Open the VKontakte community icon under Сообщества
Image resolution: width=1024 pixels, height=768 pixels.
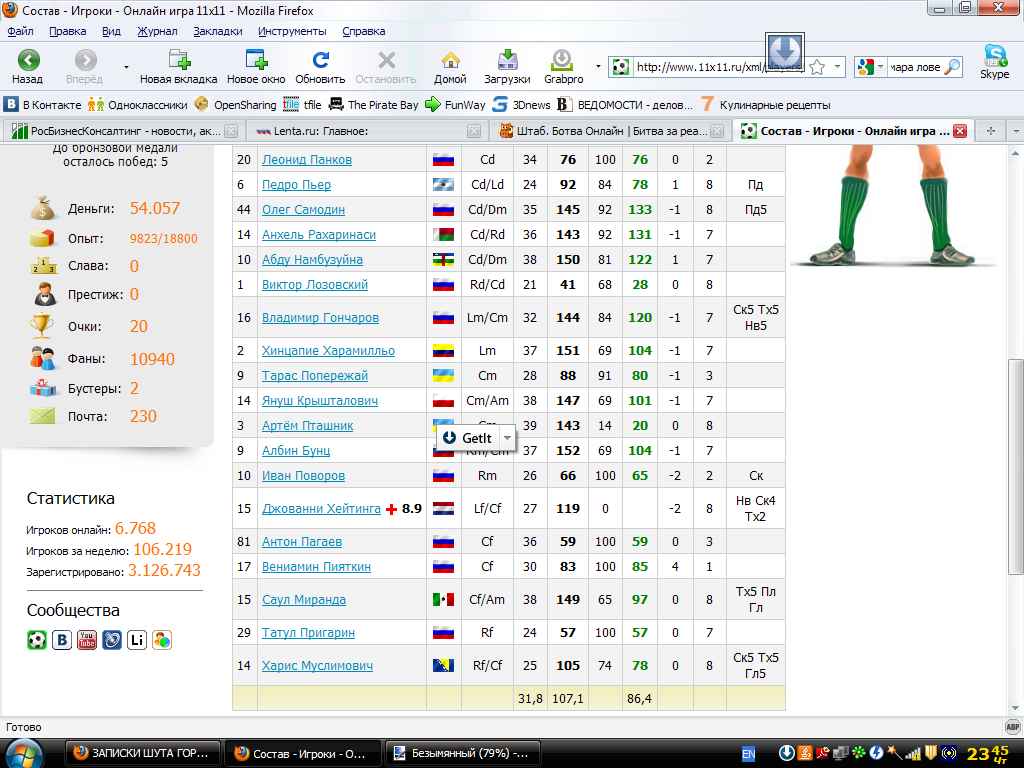tap(62, 640)
